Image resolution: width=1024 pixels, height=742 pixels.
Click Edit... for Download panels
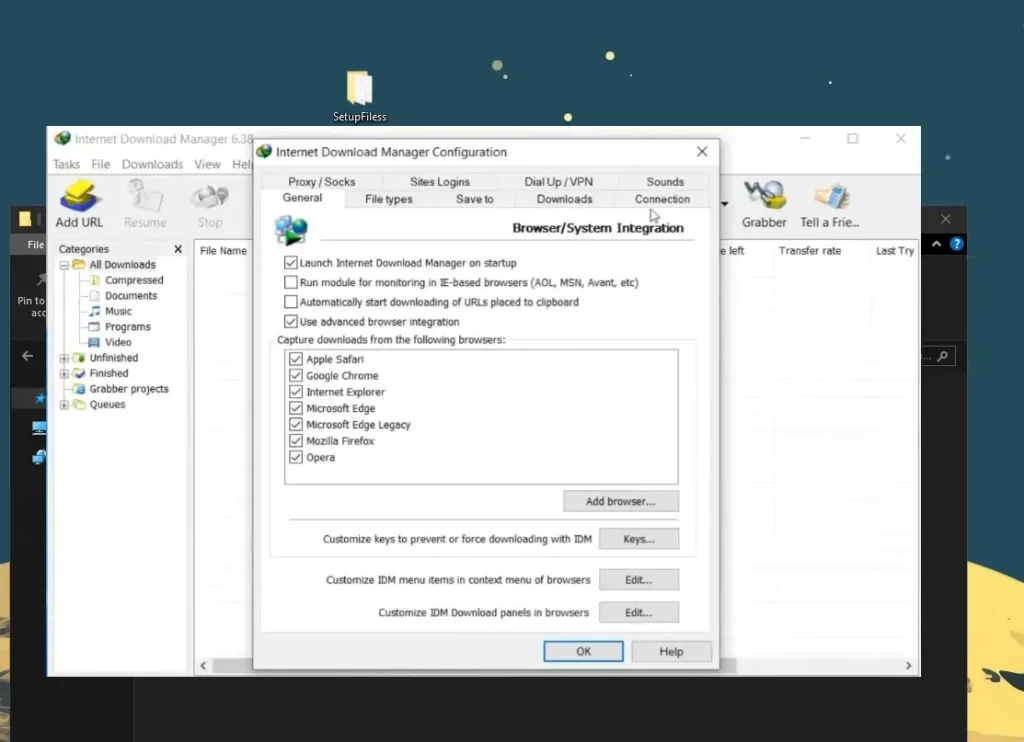[x=639, y=612]
